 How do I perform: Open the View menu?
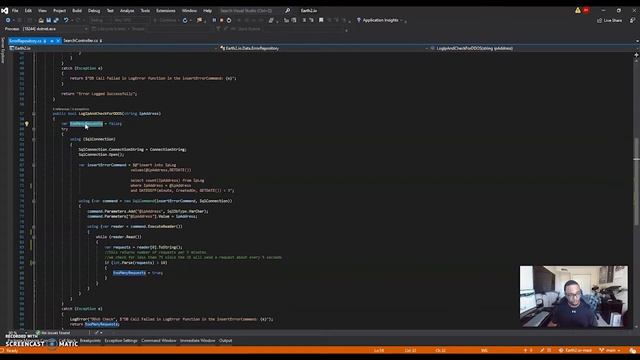click(42, 11)
